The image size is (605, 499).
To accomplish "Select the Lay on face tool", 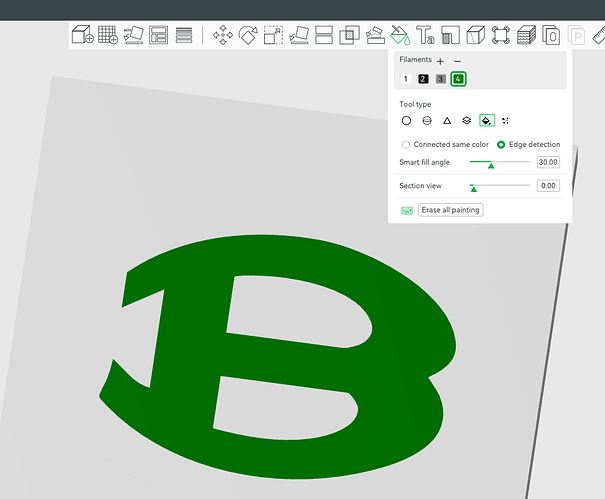I will pos(299,35).
